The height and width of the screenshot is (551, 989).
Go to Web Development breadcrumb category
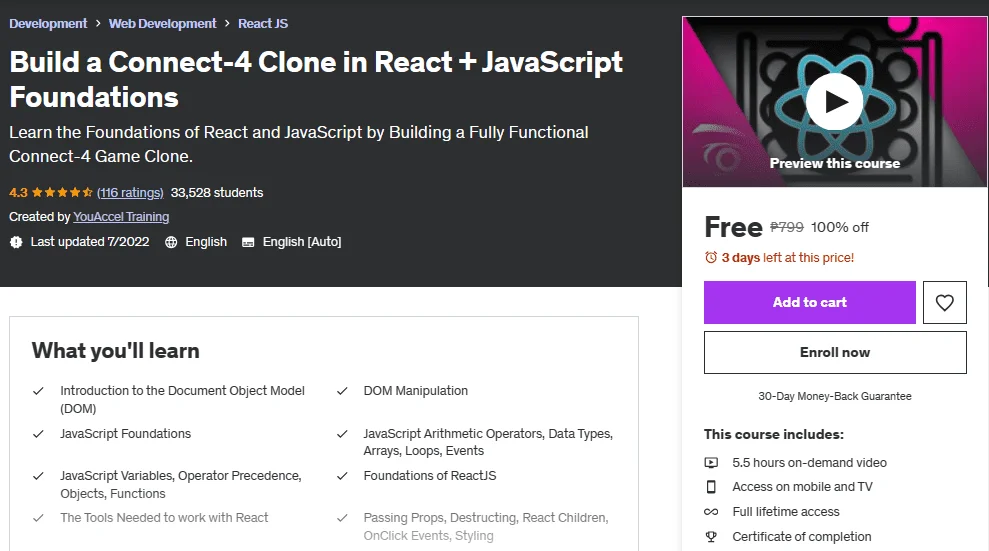[x=162, y=23]
